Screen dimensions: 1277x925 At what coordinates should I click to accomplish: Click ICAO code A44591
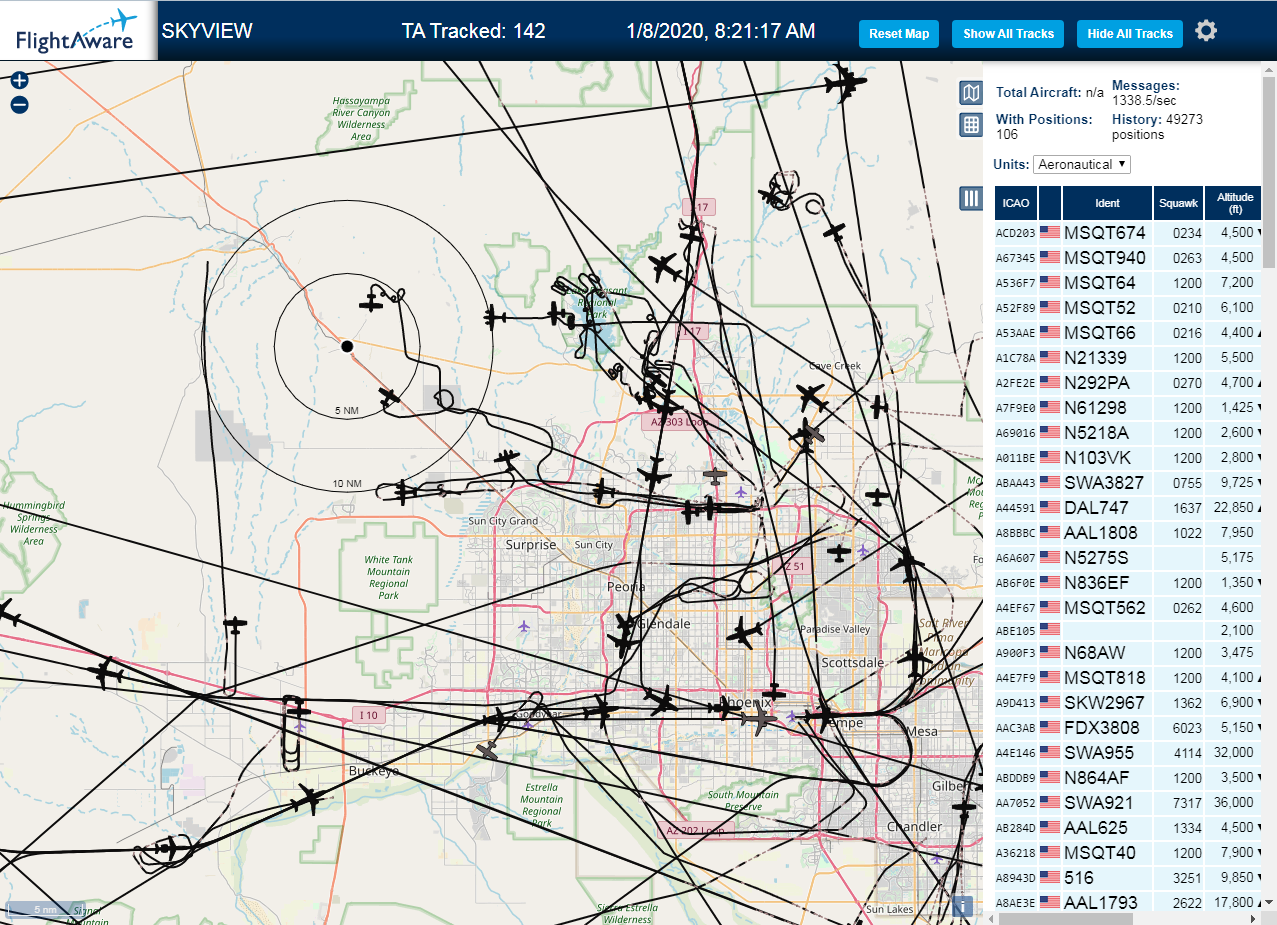pyautogui.click(x=1016, y=508)
